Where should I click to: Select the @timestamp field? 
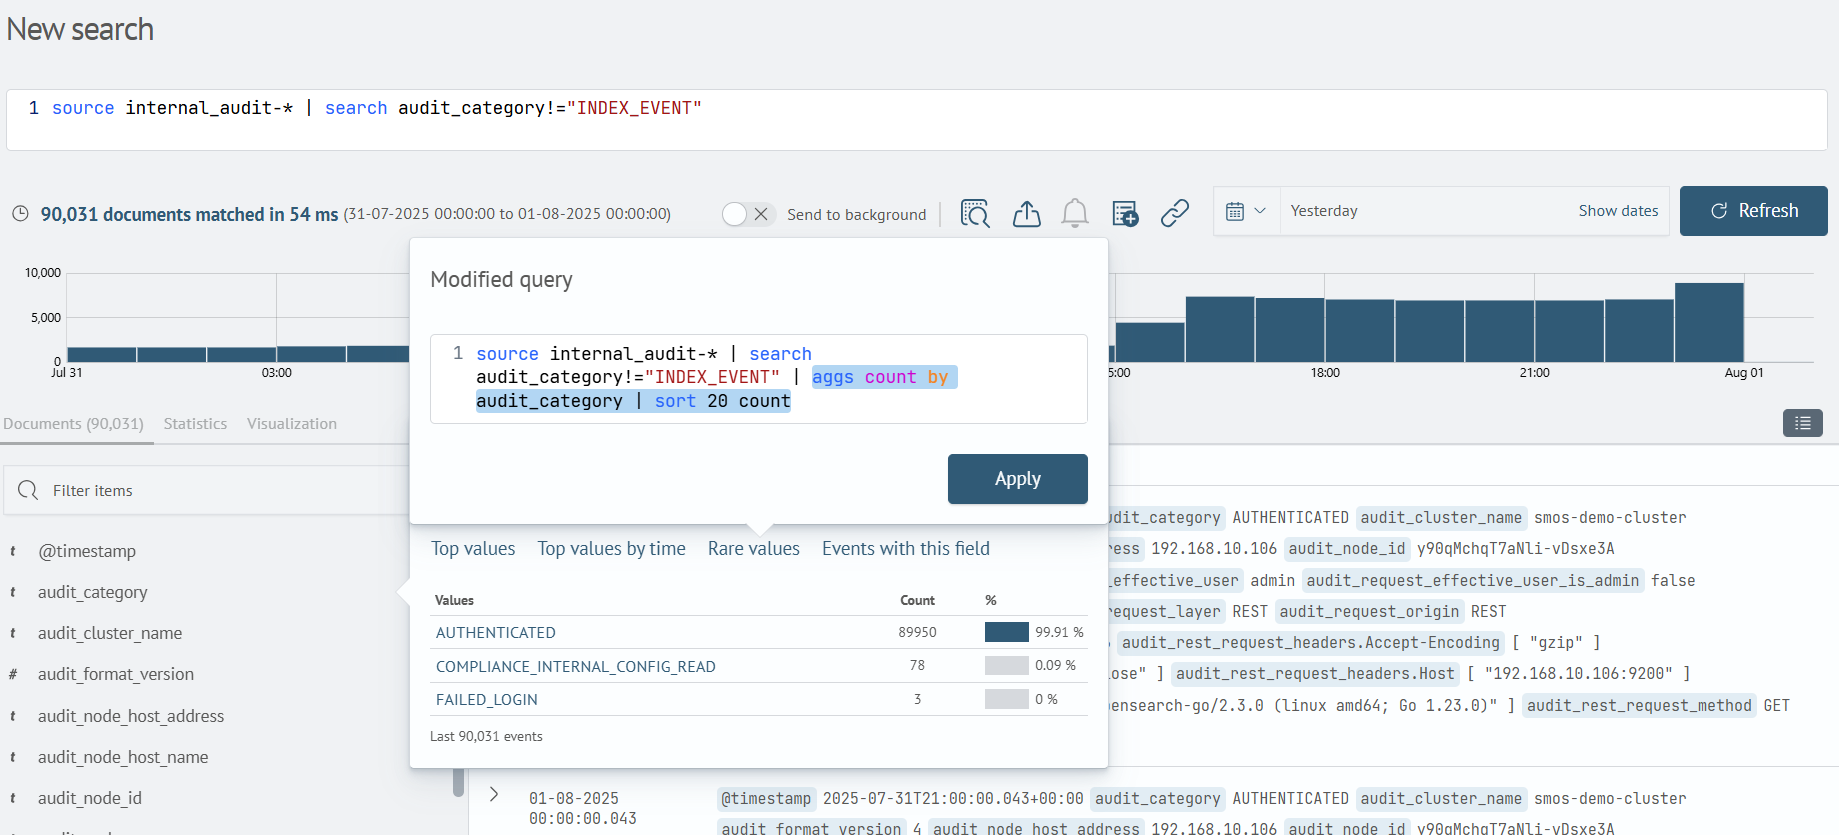(87, 551)
